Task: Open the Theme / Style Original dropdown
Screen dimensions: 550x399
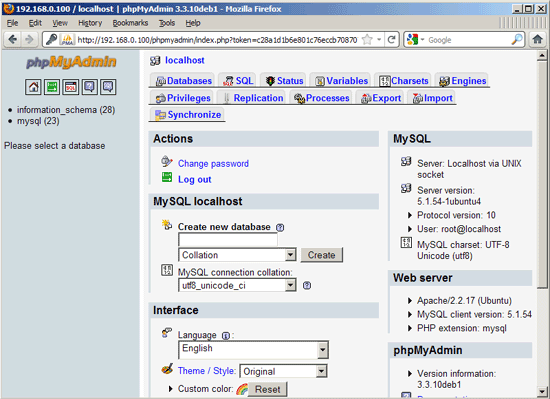Action: click(x=283, y=371)
